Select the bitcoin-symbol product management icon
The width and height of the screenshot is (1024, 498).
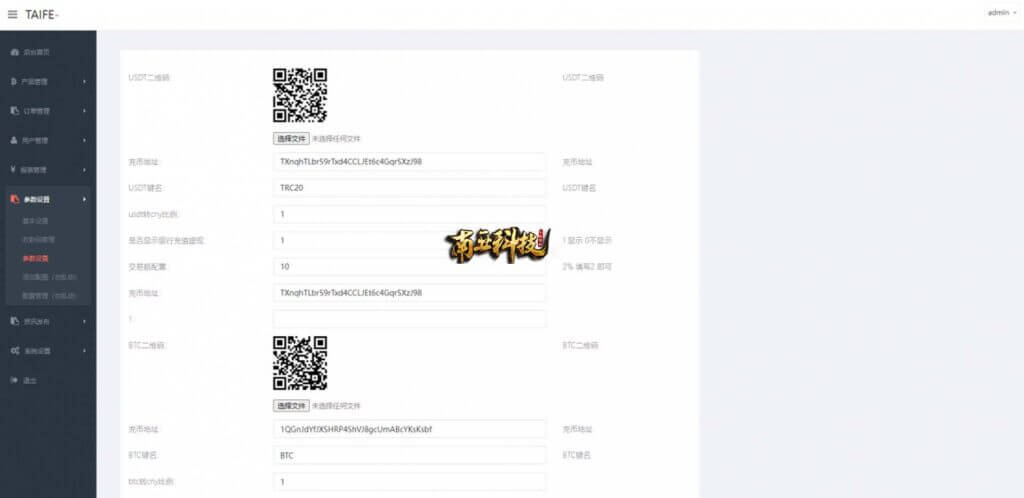tap(14, 82)
